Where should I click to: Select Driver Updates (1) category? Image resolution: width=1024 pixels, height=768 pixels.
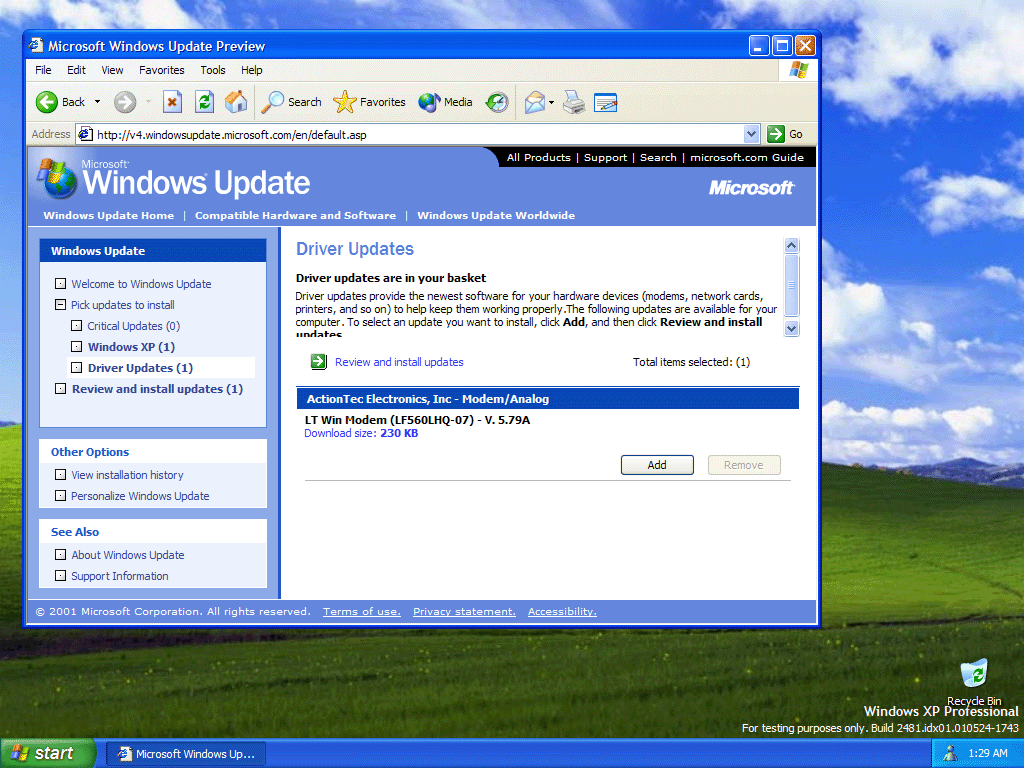[140, 368]
